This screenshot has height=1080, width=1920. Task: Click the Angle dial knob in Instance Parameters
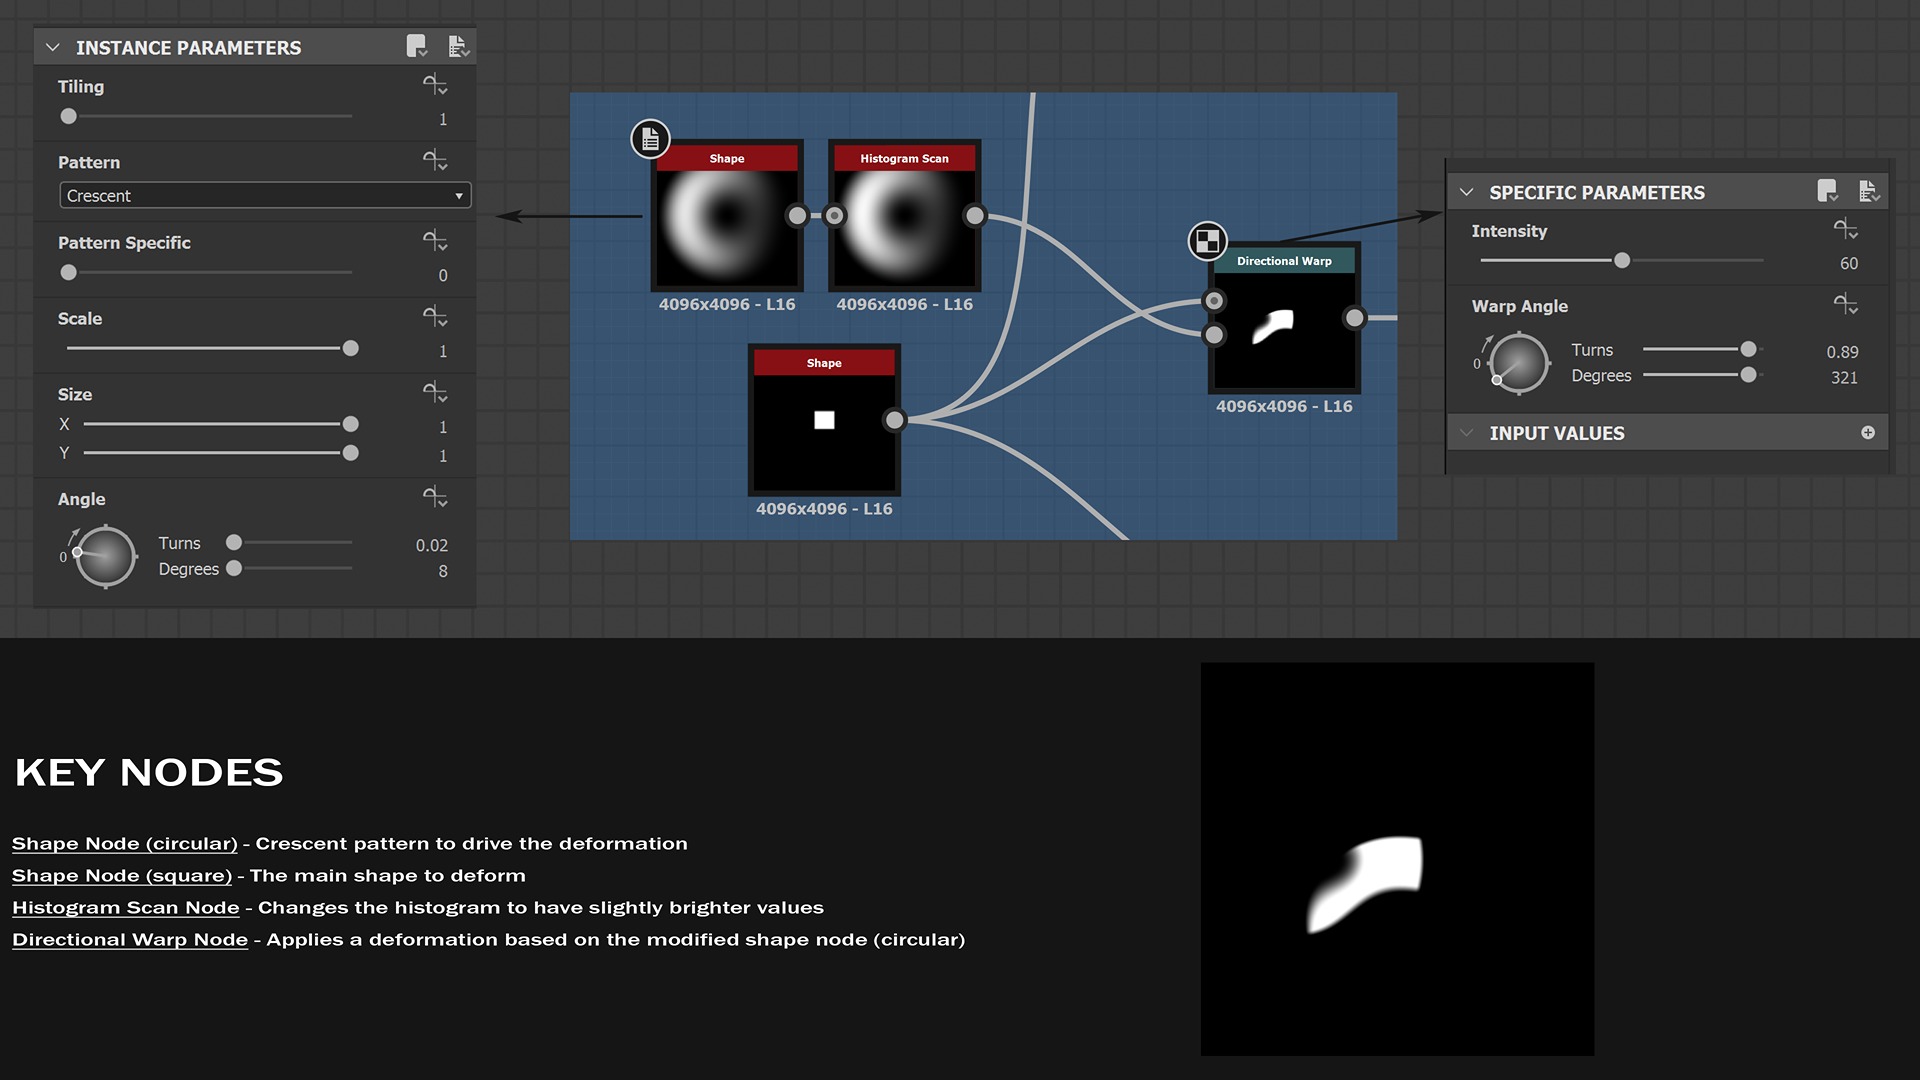(106, 557)
